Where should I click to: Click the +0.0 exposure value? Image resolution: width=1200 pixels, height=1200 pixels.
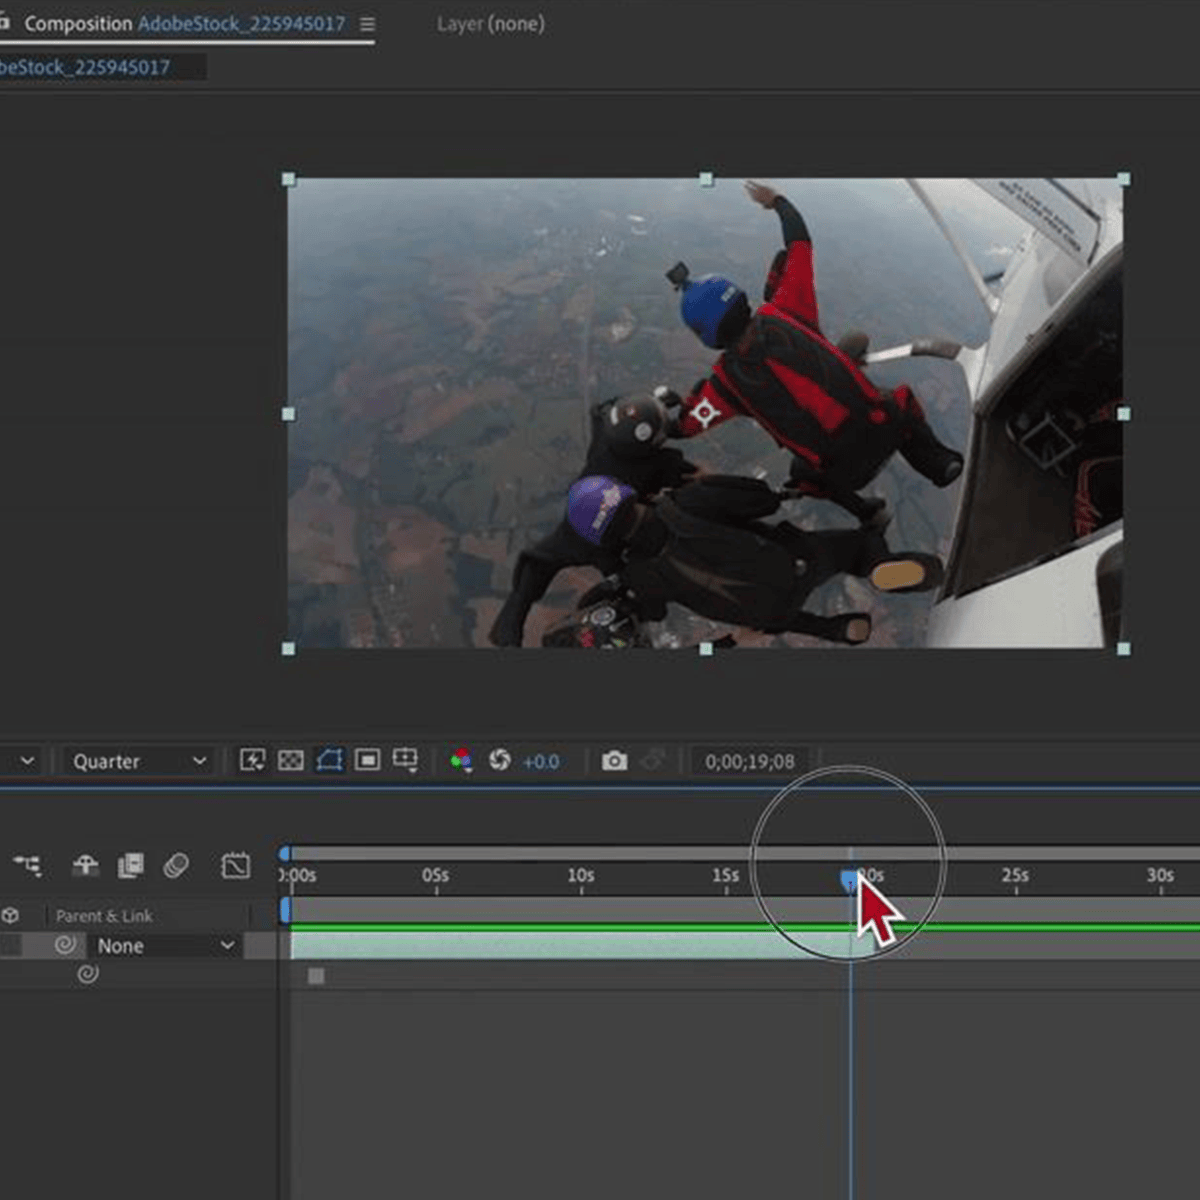point(541,762)
